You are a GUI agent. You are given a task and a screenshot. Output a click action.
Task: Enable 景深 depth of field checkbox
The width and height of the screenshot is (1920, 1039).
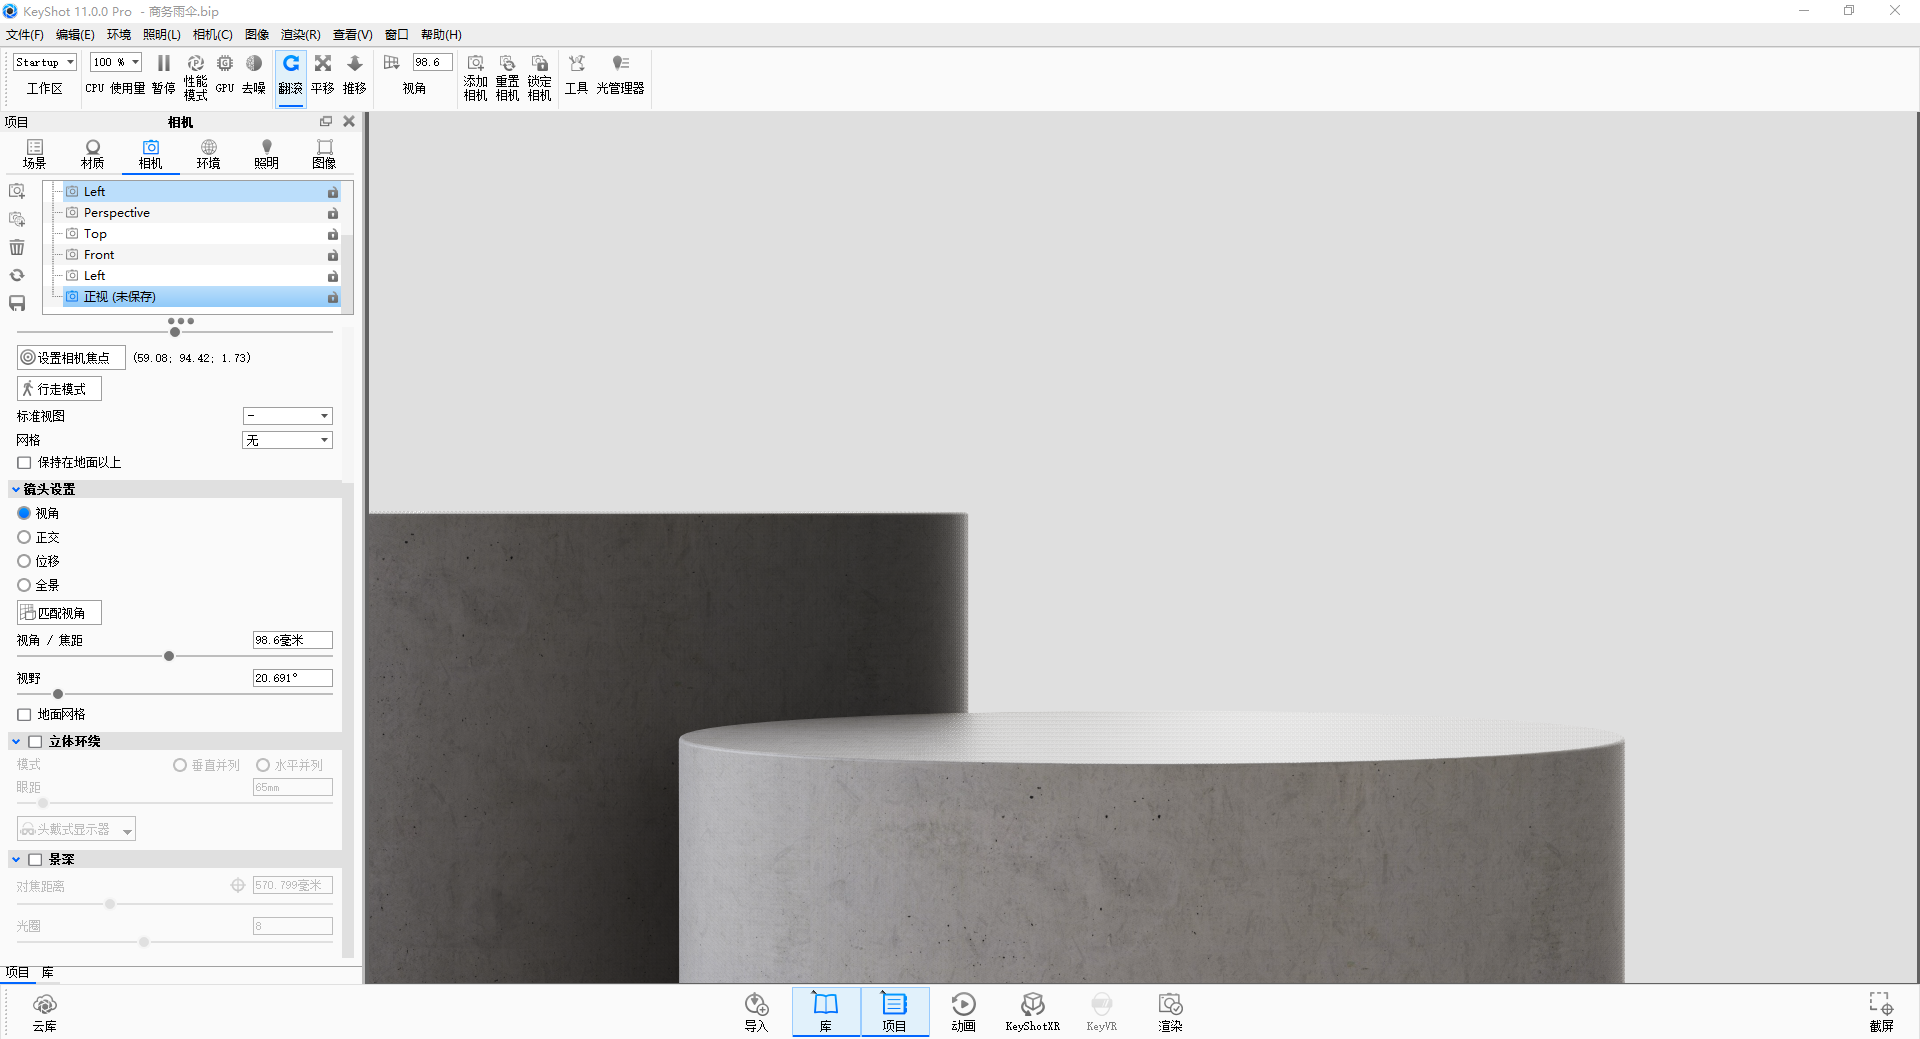(35, 859)
